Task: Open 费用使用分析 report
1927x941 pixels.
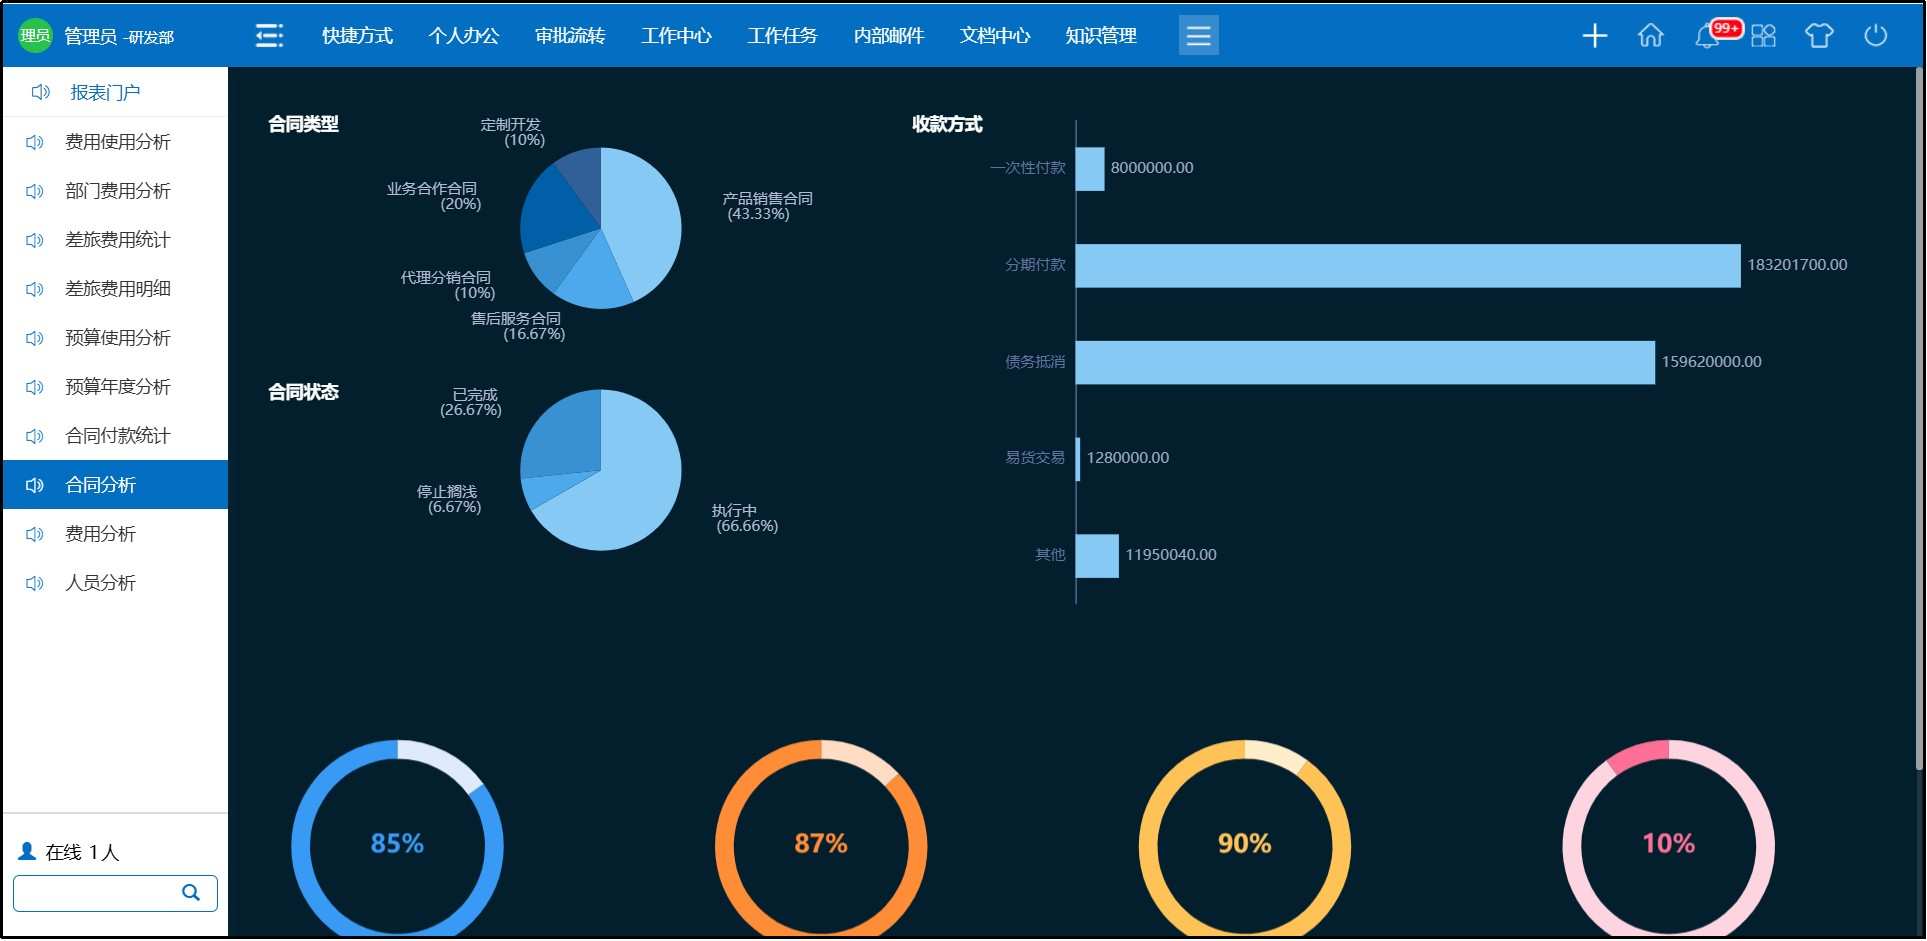Action: click(x=117, y=142)
